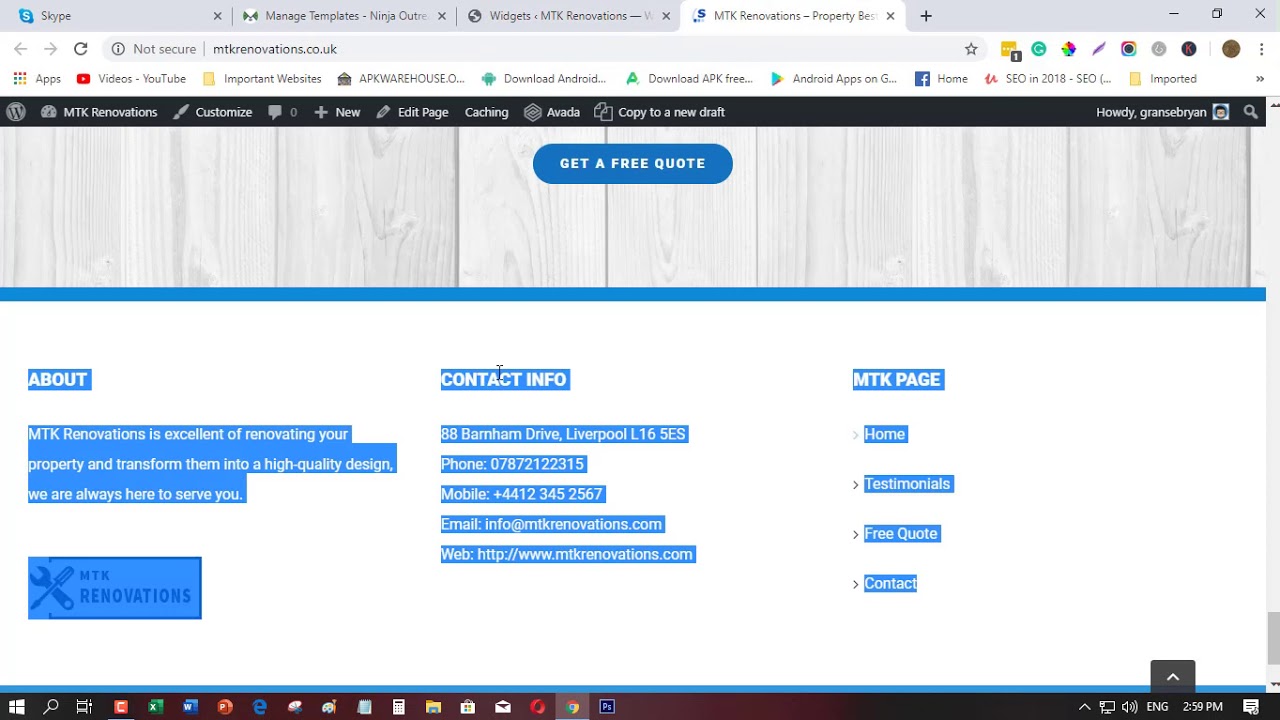Open the Calculator from the taskbar
This screenshot has height=720, width=1280.
[x=399, y=707]
